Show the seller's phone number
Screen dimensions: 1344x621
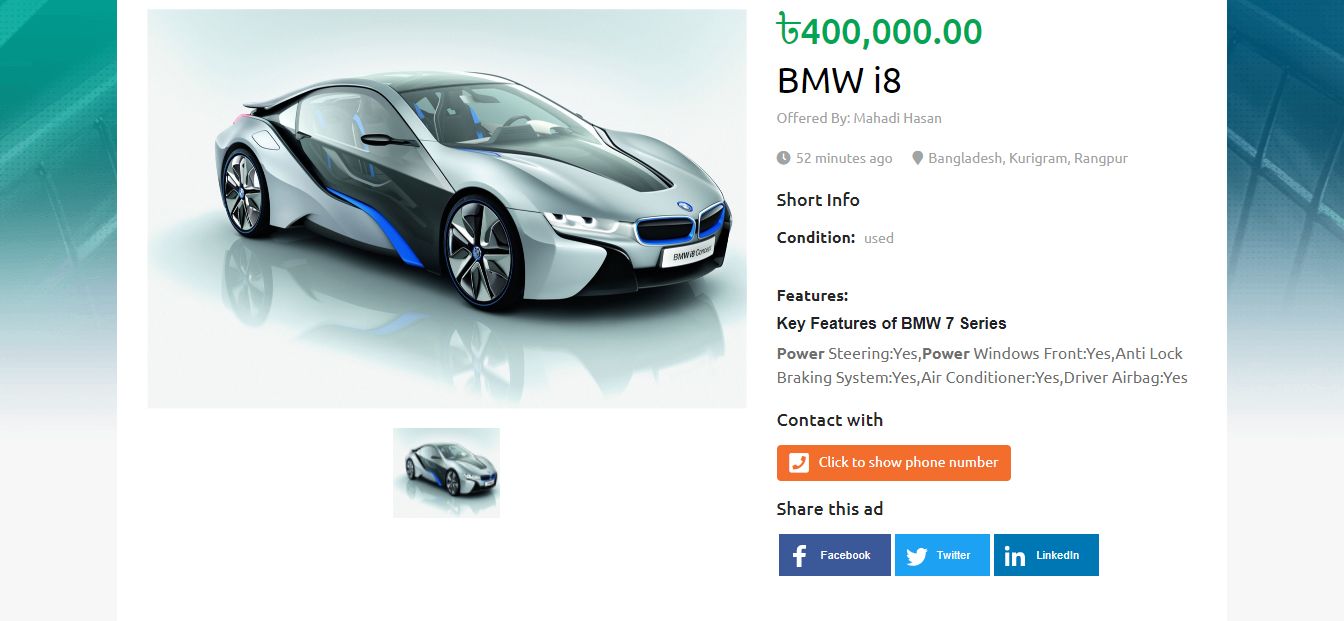(x=894, y=463)
